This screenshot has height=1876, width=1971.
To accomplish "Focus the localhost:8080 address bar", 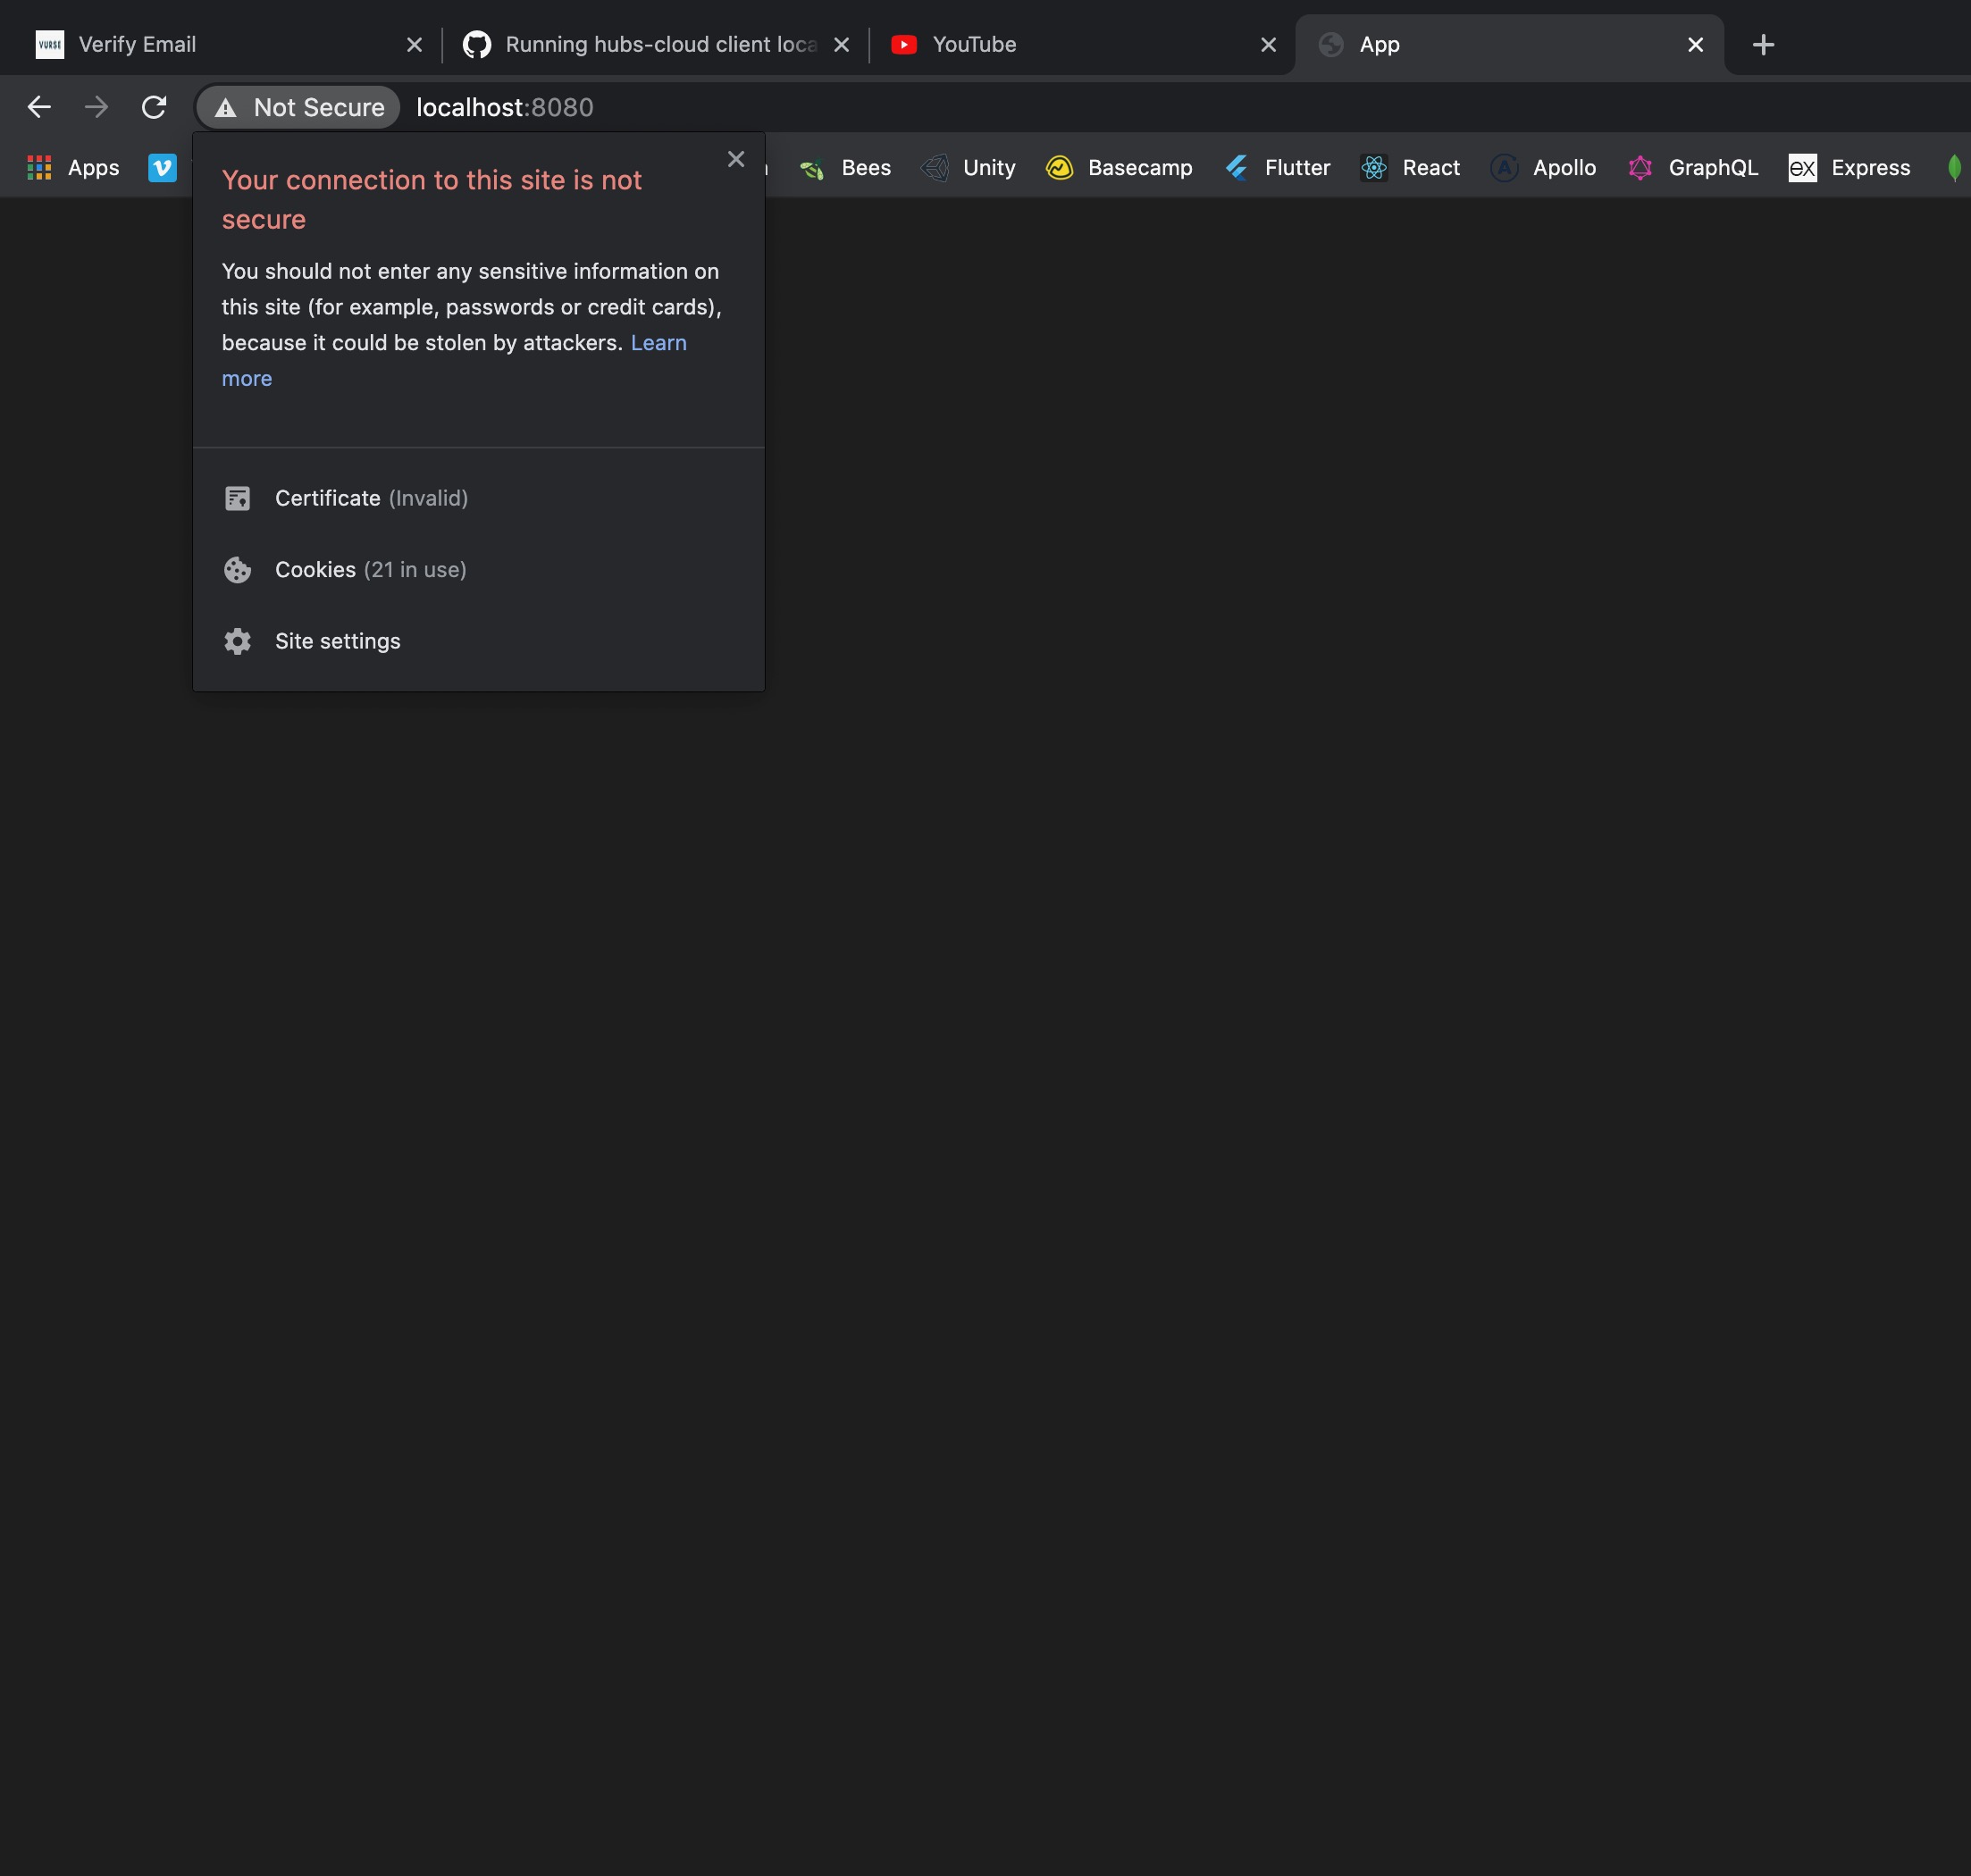I will 505,107.
